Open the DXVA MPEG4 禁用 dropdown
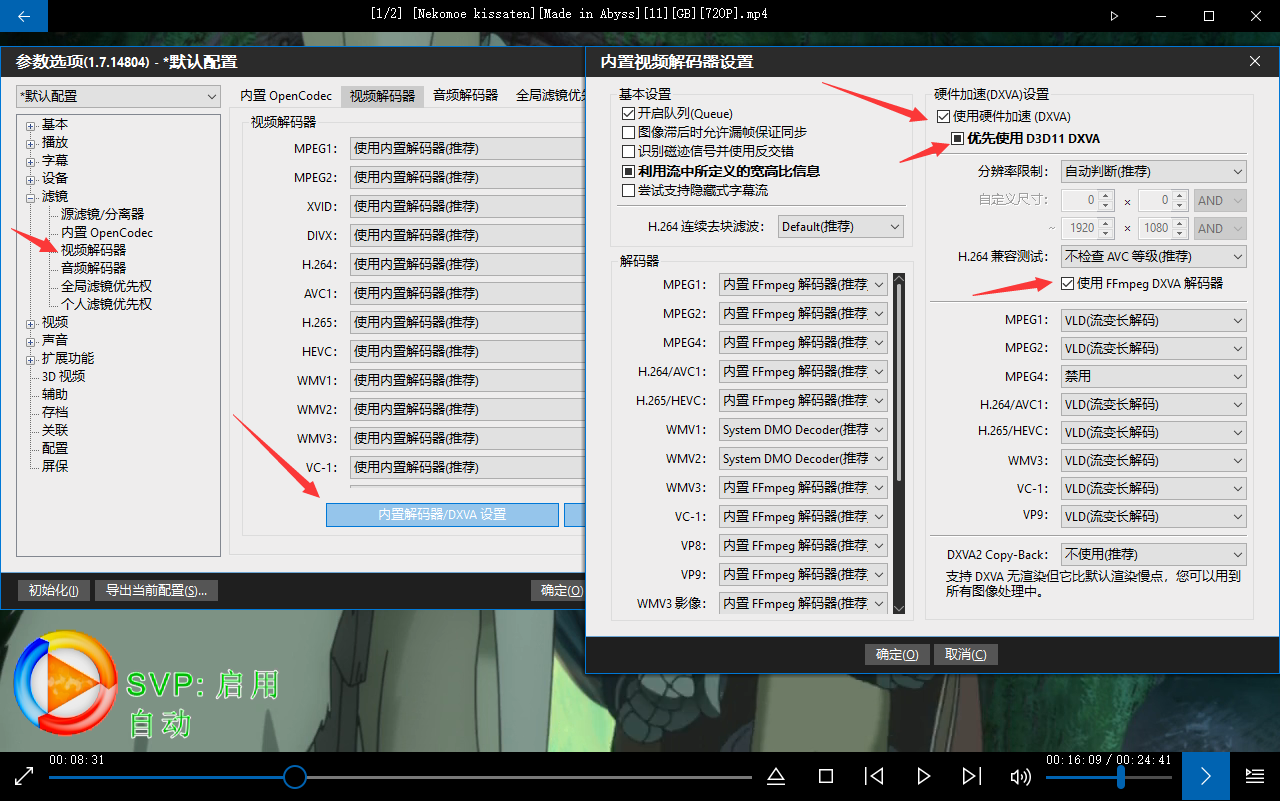Screen dimensions: 1280x801 1153,377
